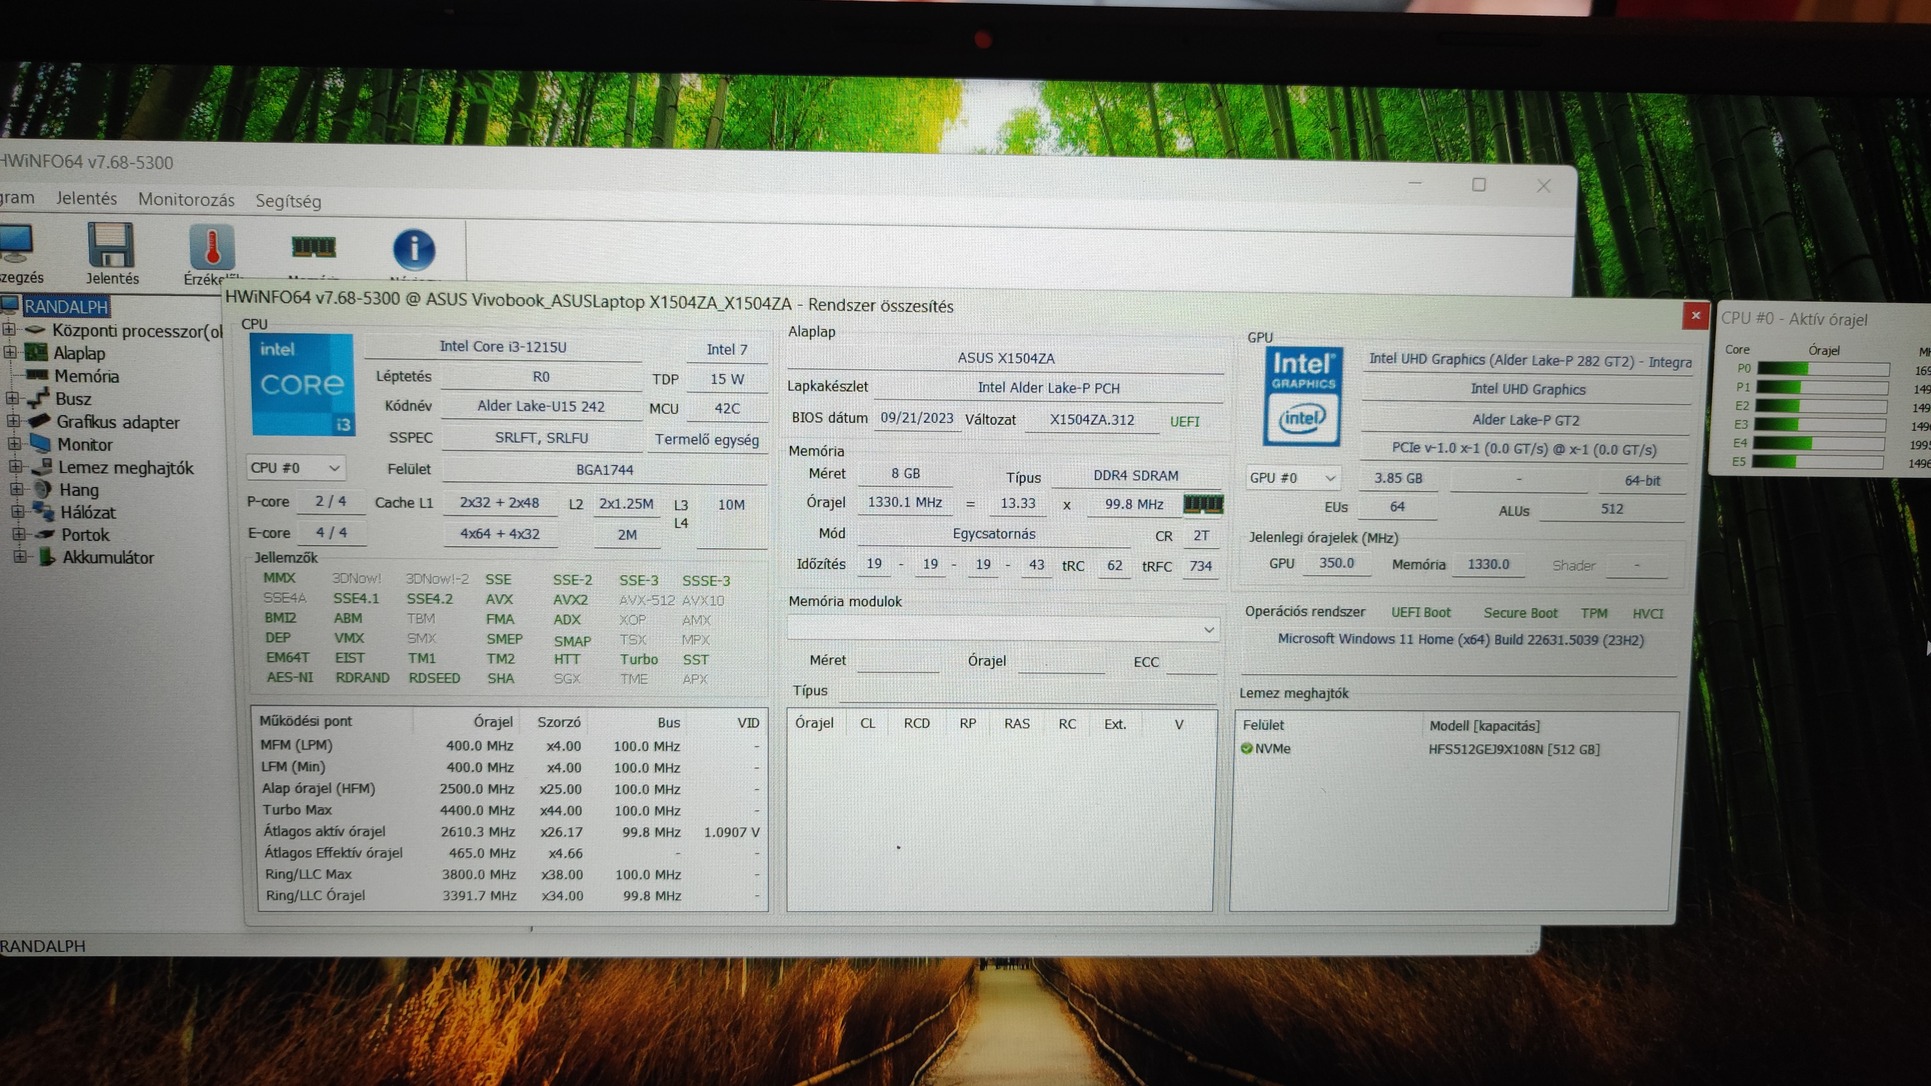Expand the Alaplap tree node
1931x1086 pixels.
point(10,353)
